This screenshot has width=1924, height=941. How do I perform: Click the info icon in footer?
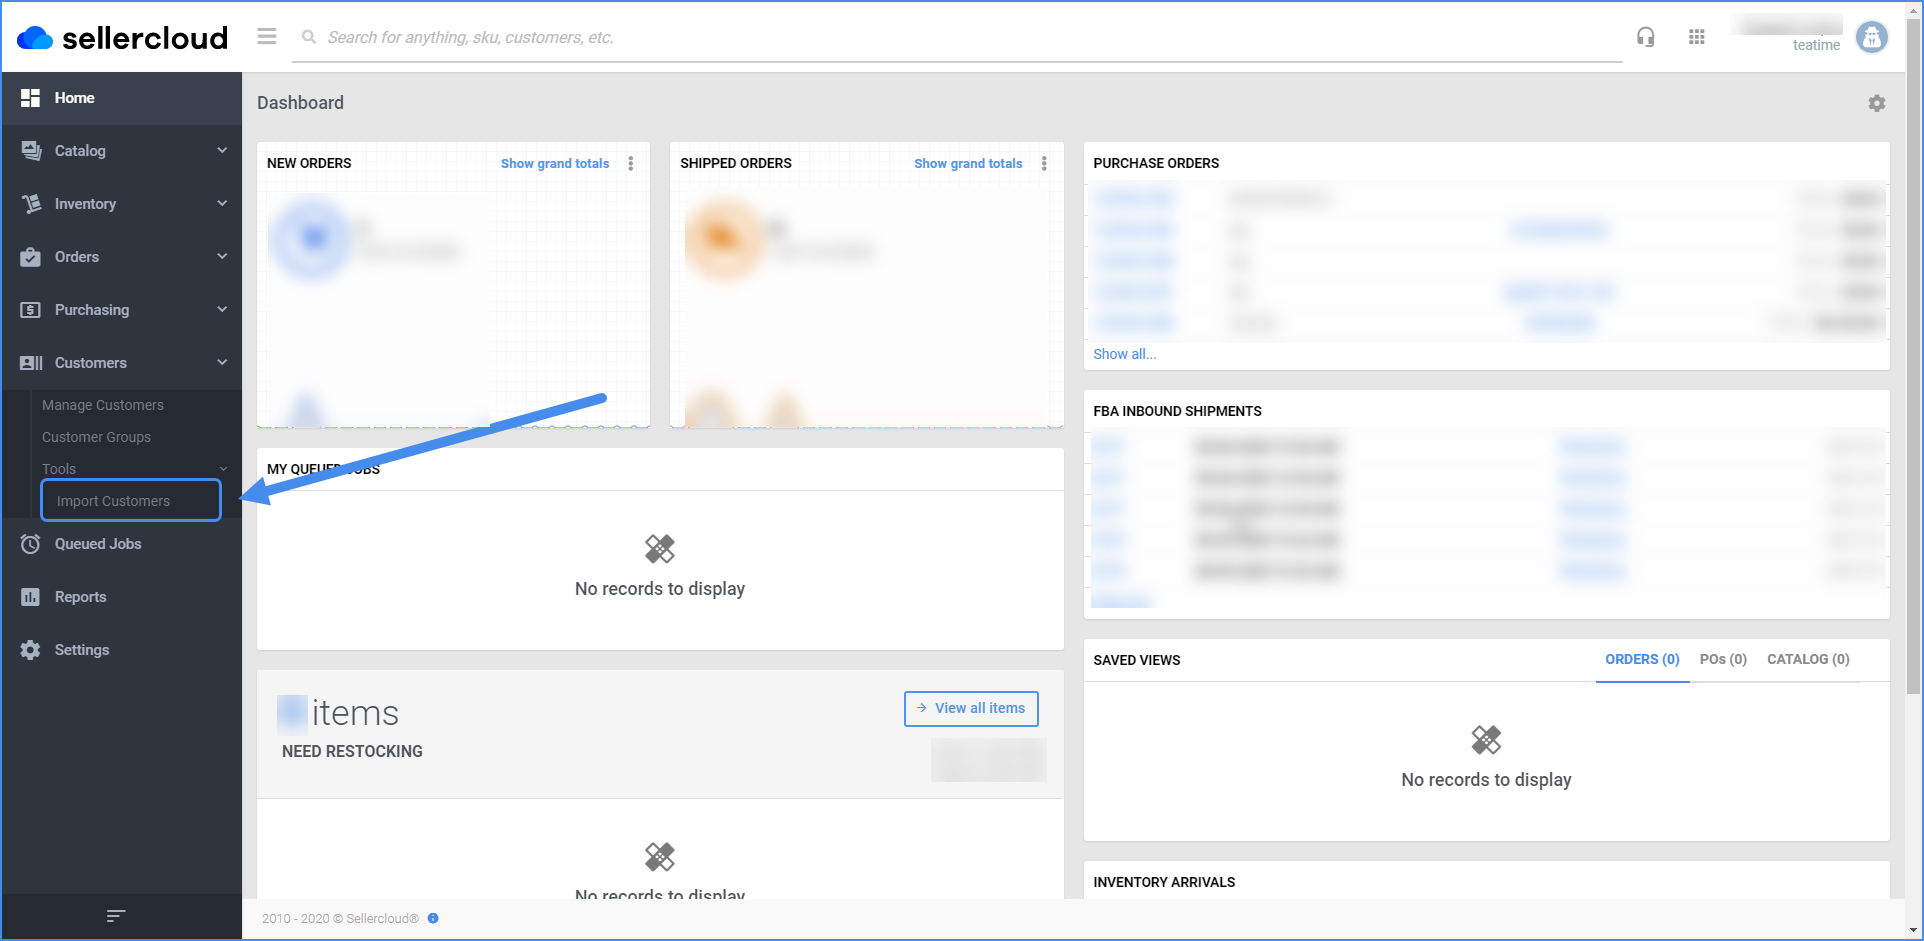point(433,918)
